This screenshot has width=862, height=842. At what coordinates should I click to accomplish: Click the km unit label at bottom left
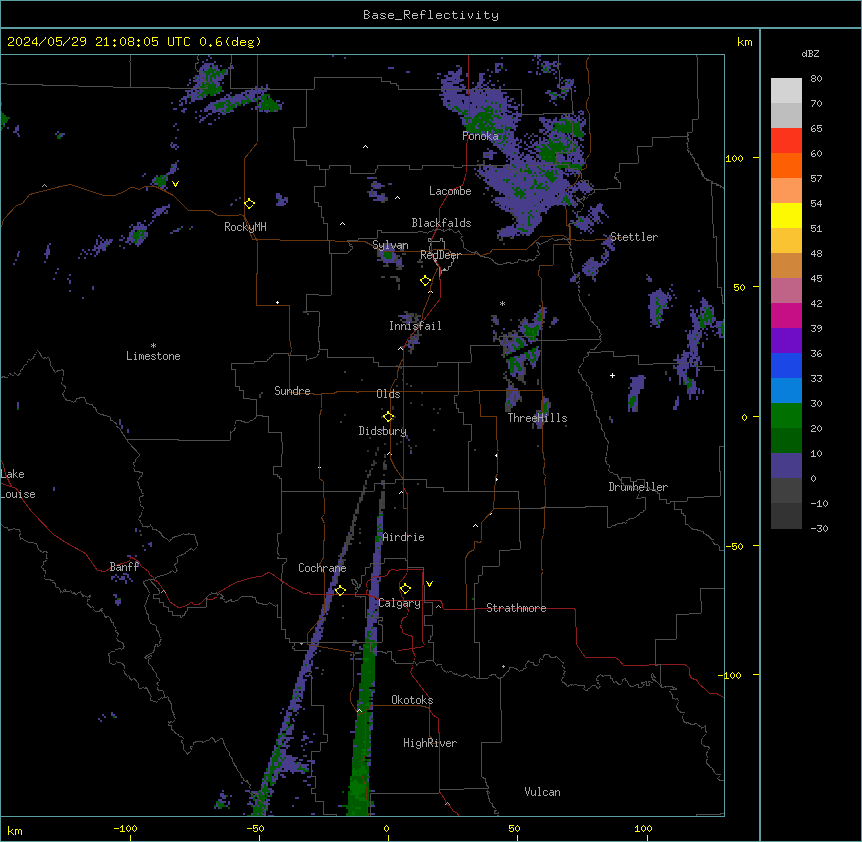click(x=15, y=831)
